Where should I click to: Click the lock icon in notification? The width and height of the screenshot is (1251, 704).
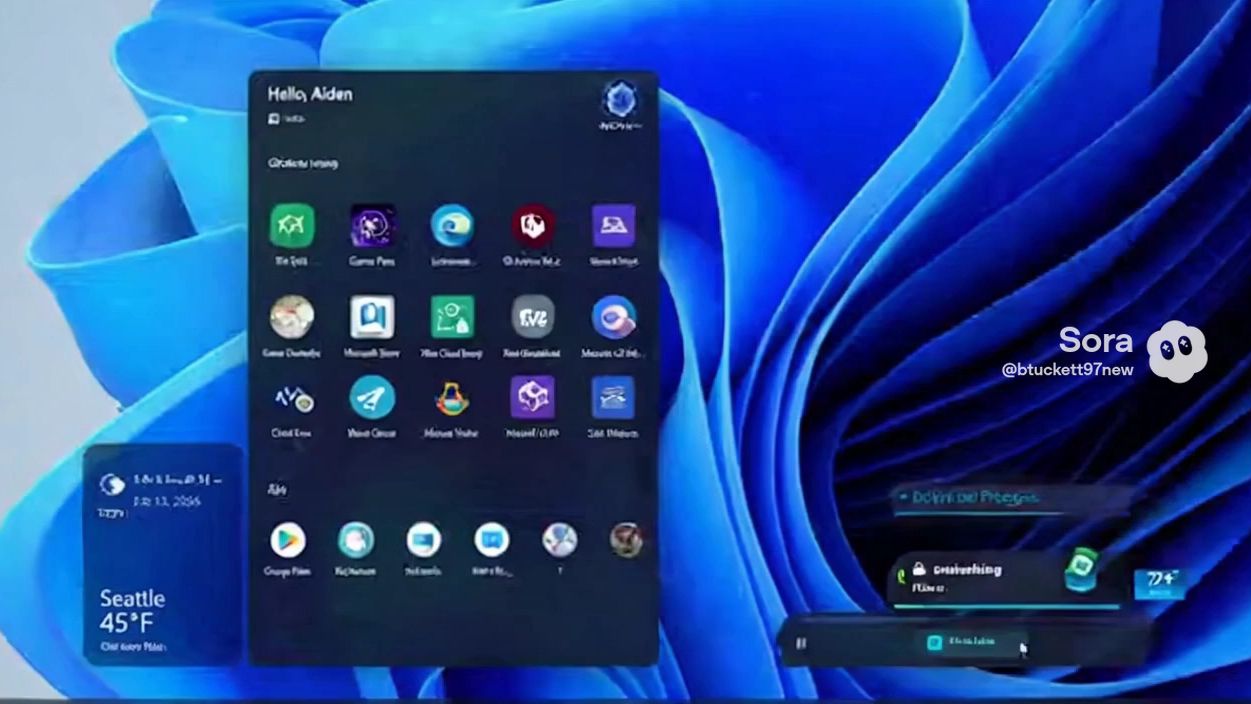(918, 568)
